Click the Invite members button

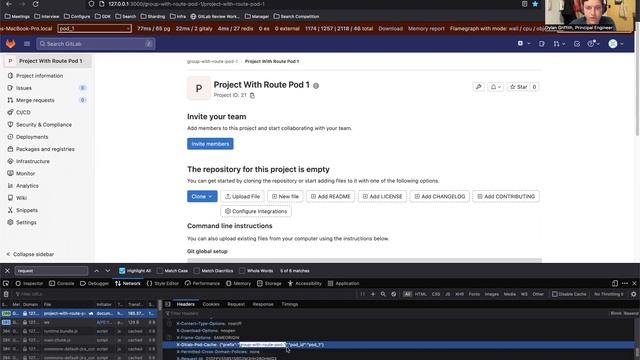(x=210, y=144)
